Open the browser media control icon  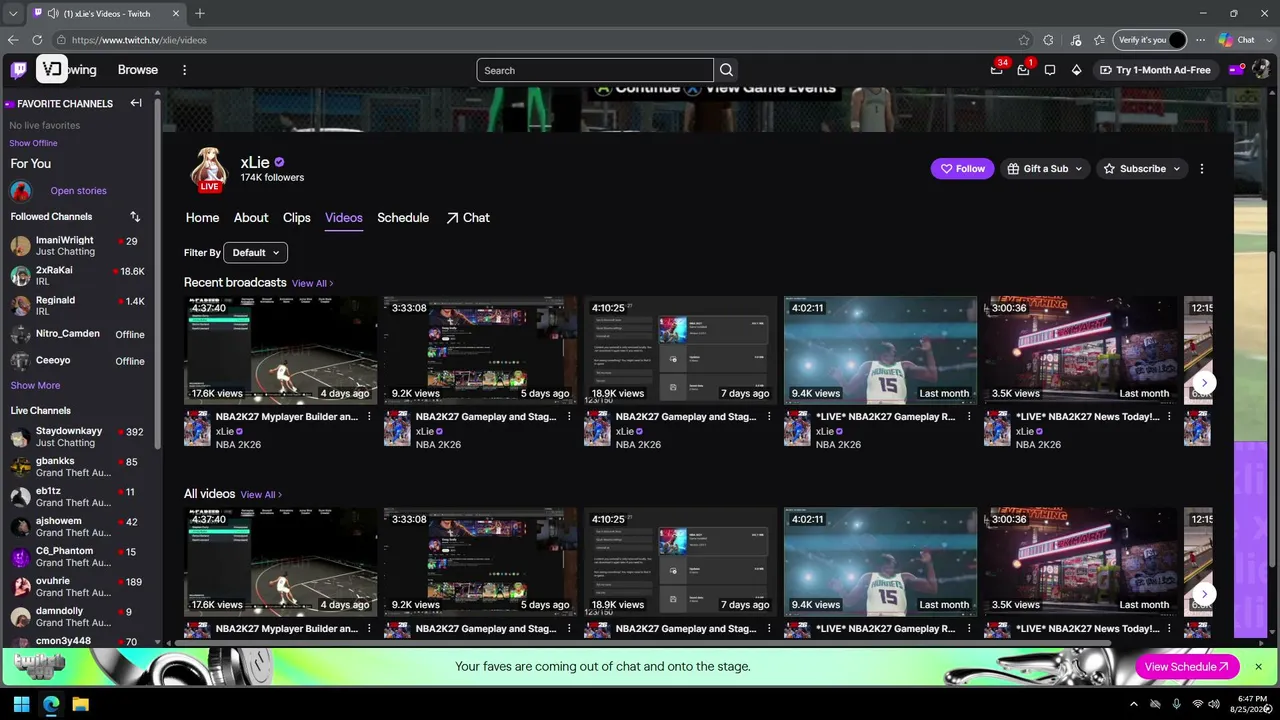click(1075, 40)
